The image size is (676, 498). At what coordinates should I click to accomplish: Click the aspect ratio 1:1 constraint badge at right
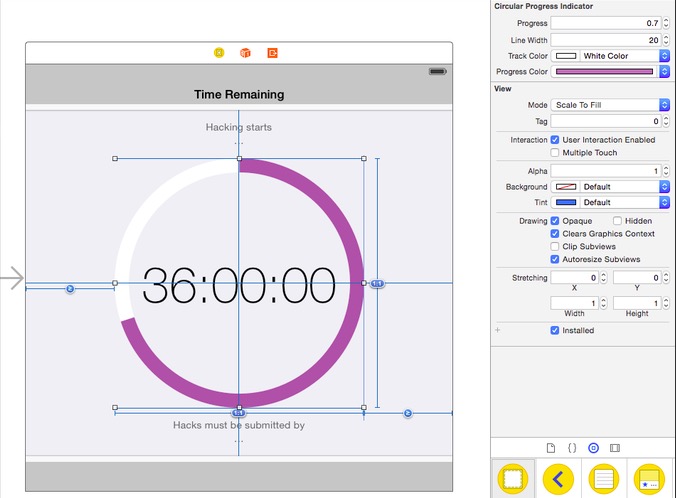[x=377, y=283]
